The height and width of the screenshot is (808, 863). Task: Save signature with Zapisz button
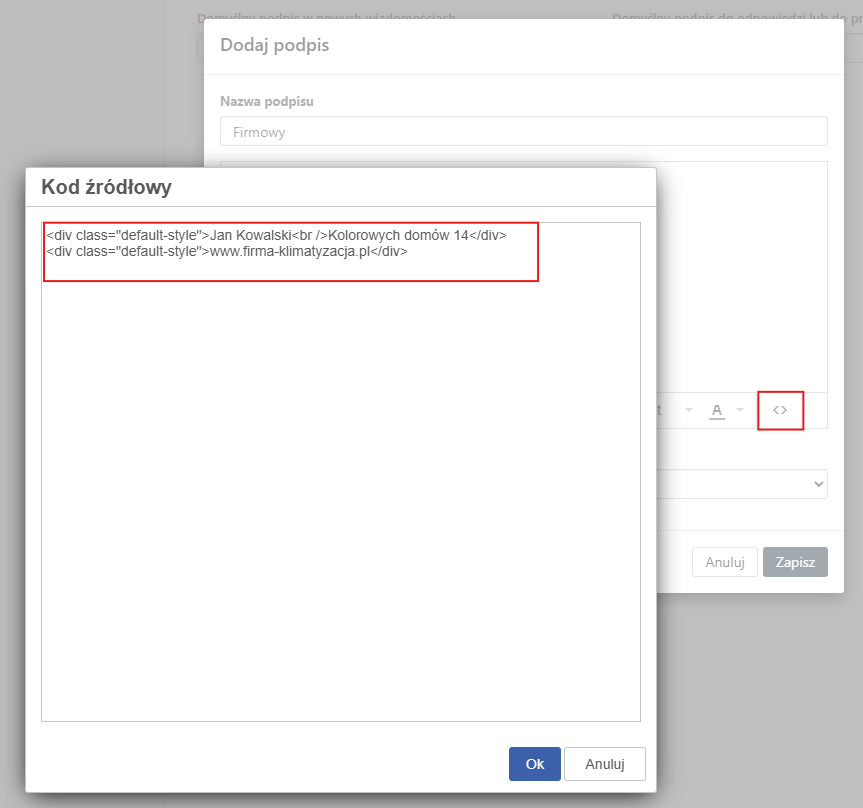[795, 562]
